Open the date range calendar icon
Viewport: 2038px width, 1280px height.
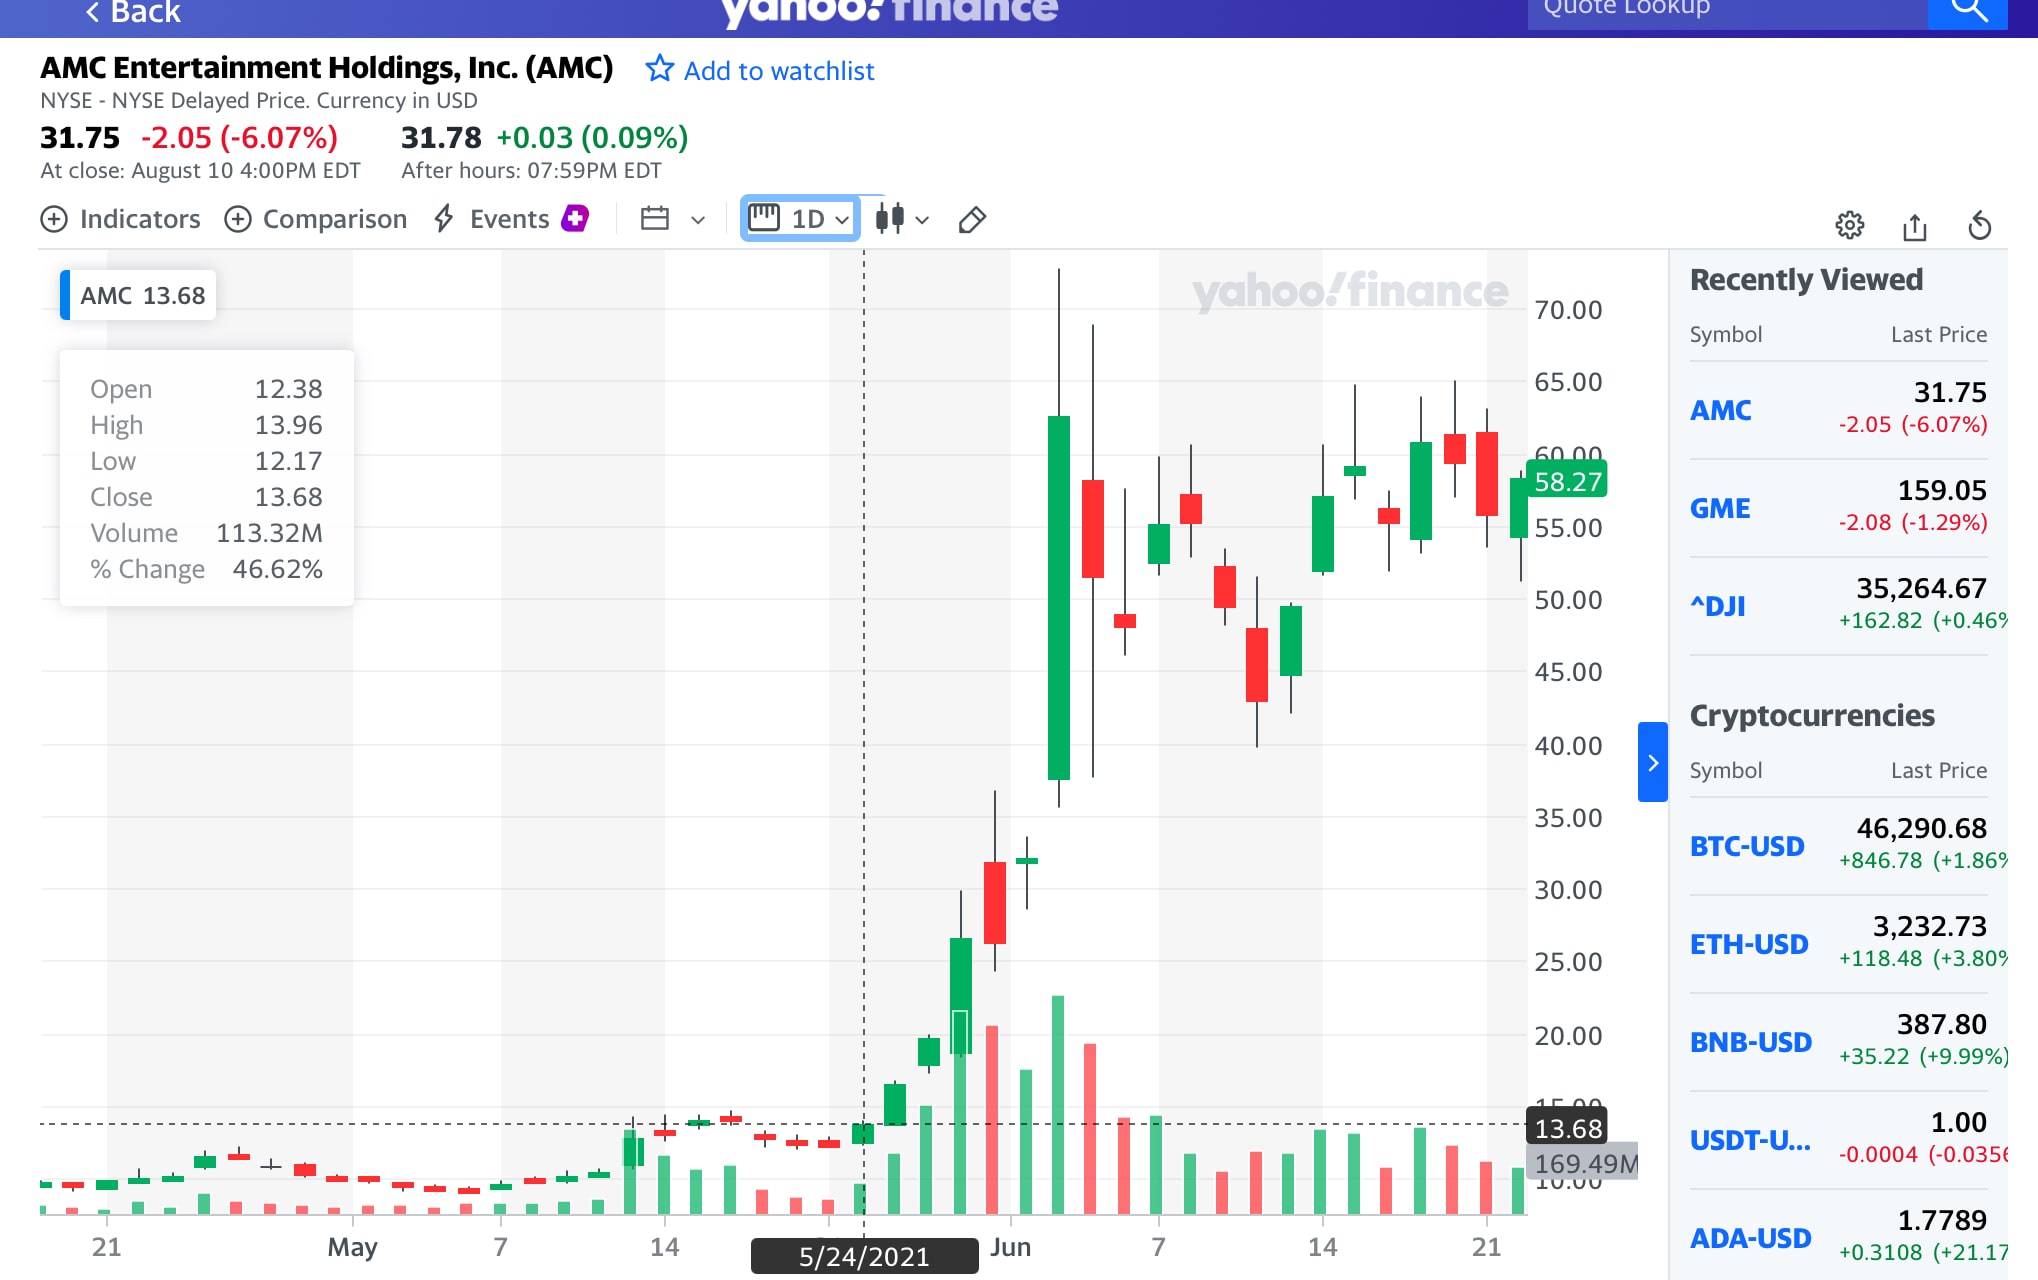pos(655,219)
